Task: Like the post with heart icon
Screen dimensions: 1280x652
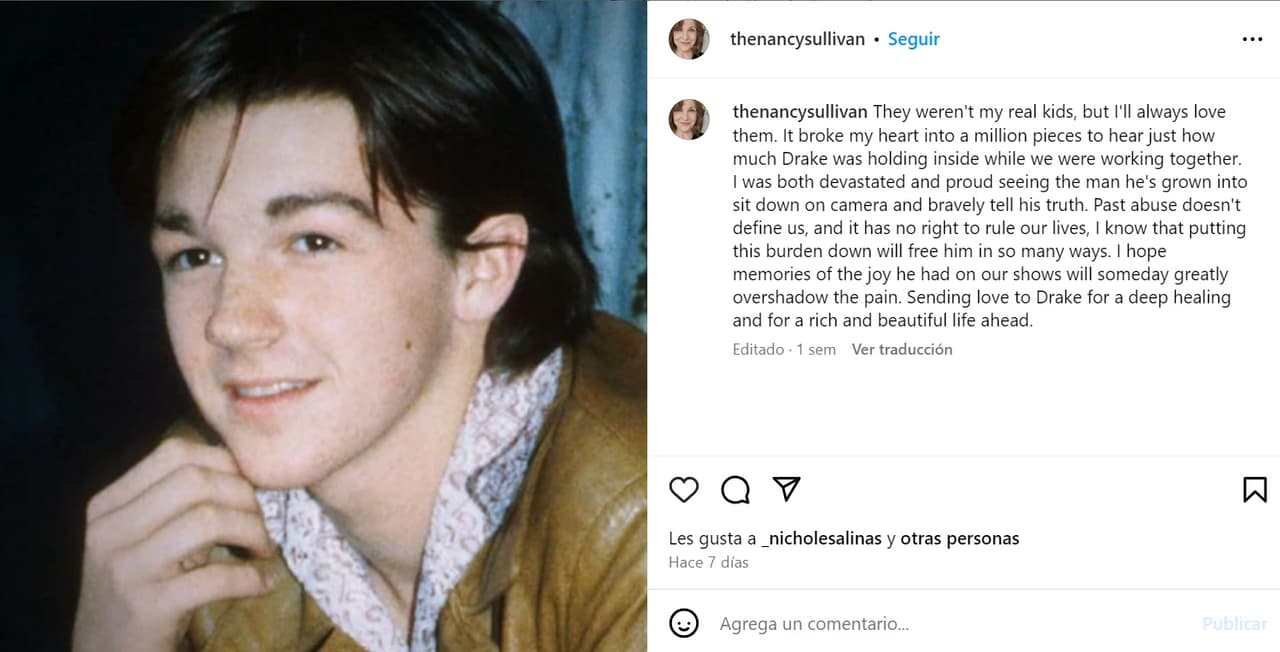Action: tap(684, 489)
